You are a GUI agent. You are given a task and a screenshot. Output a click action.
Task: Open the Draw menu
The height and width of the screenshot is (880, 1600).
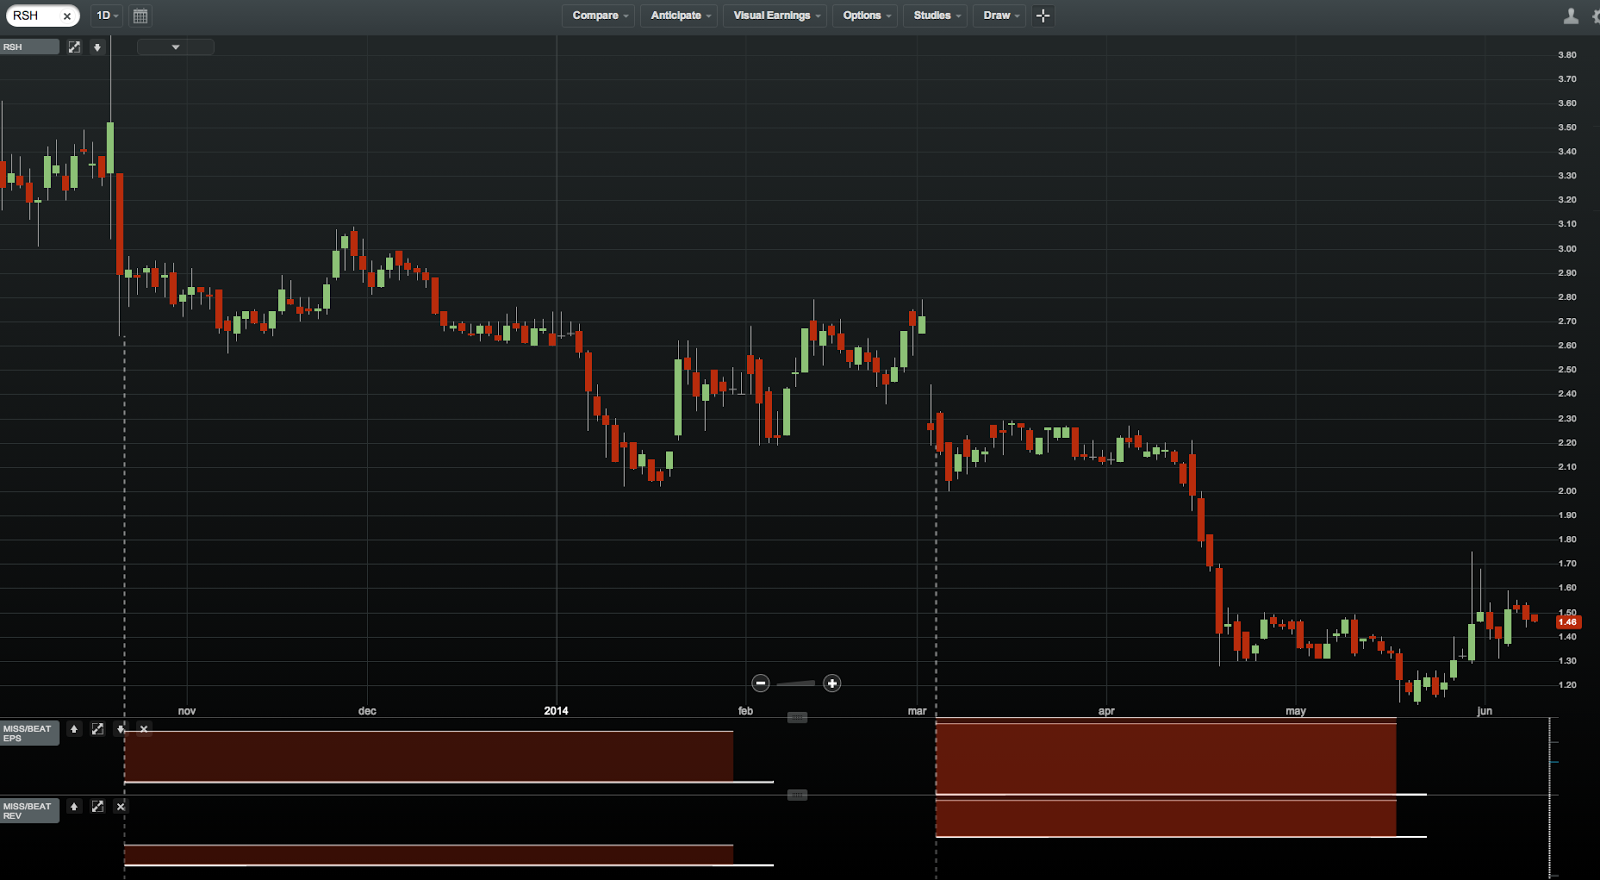[x=1000, y=16]
